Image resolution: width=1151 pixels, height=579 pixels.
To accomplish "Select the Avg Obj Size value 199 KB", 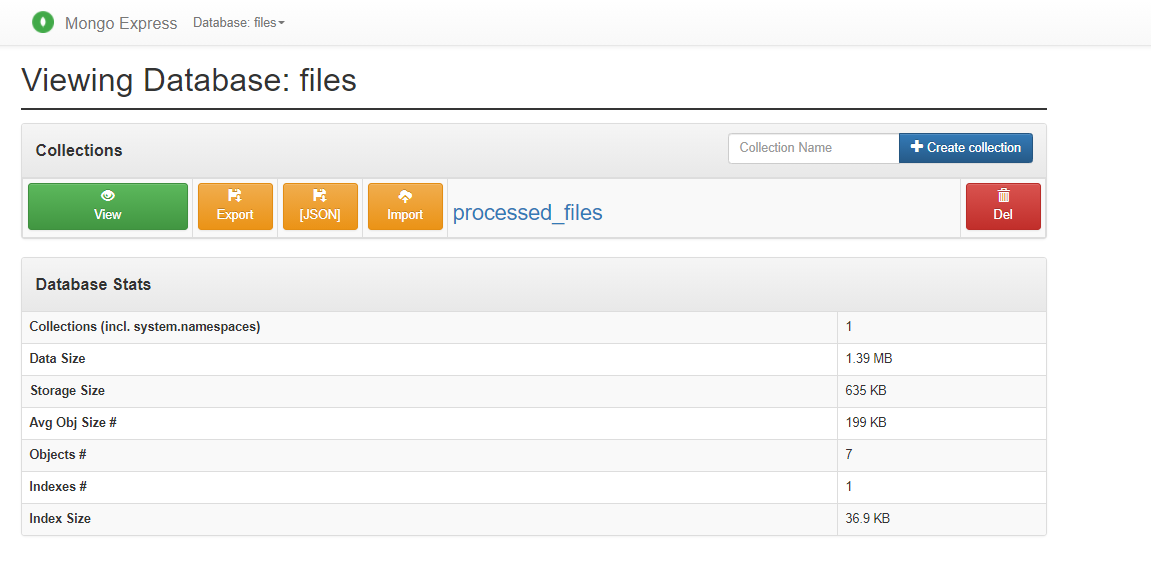I will click(865, 423).
